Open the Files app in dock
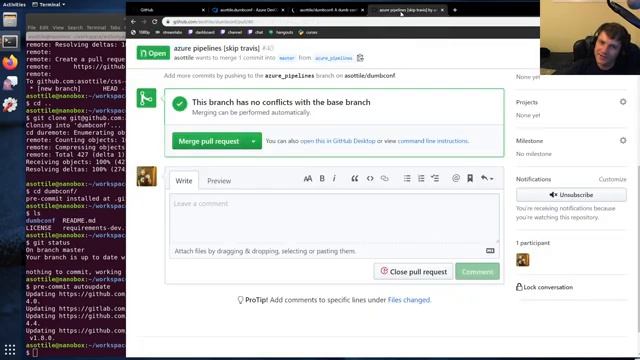The image size is (640, 360). tap(10, 20)
